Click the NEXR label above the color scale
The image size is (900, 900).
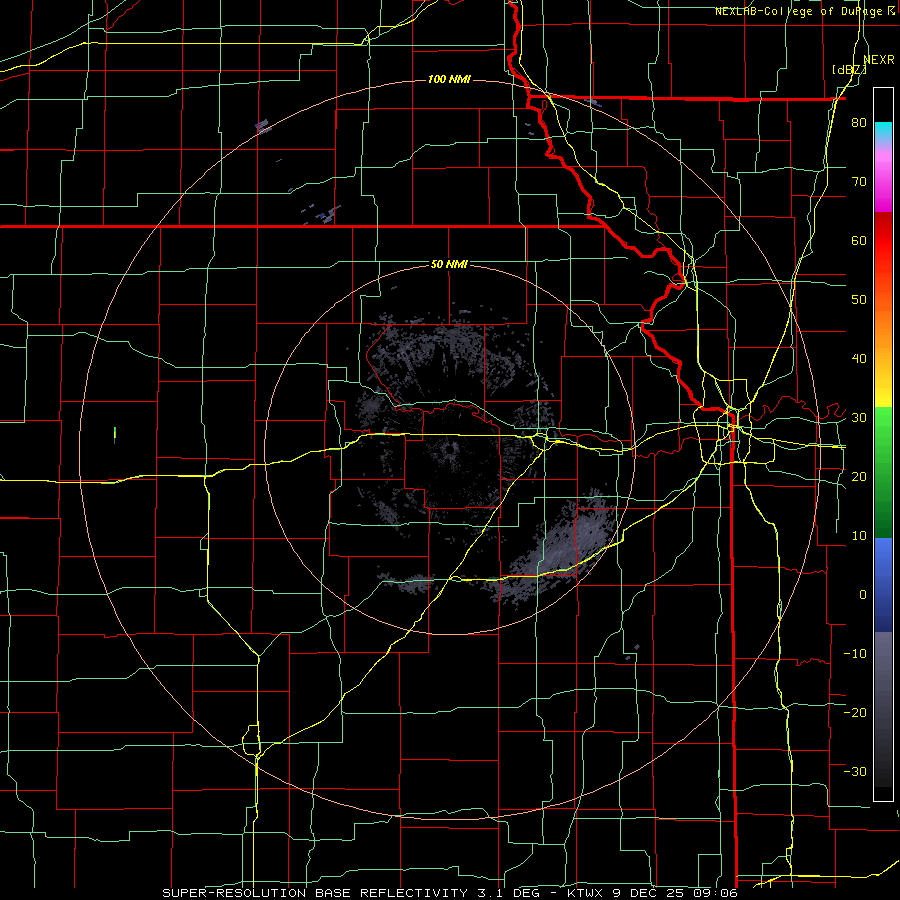point(879,60)
